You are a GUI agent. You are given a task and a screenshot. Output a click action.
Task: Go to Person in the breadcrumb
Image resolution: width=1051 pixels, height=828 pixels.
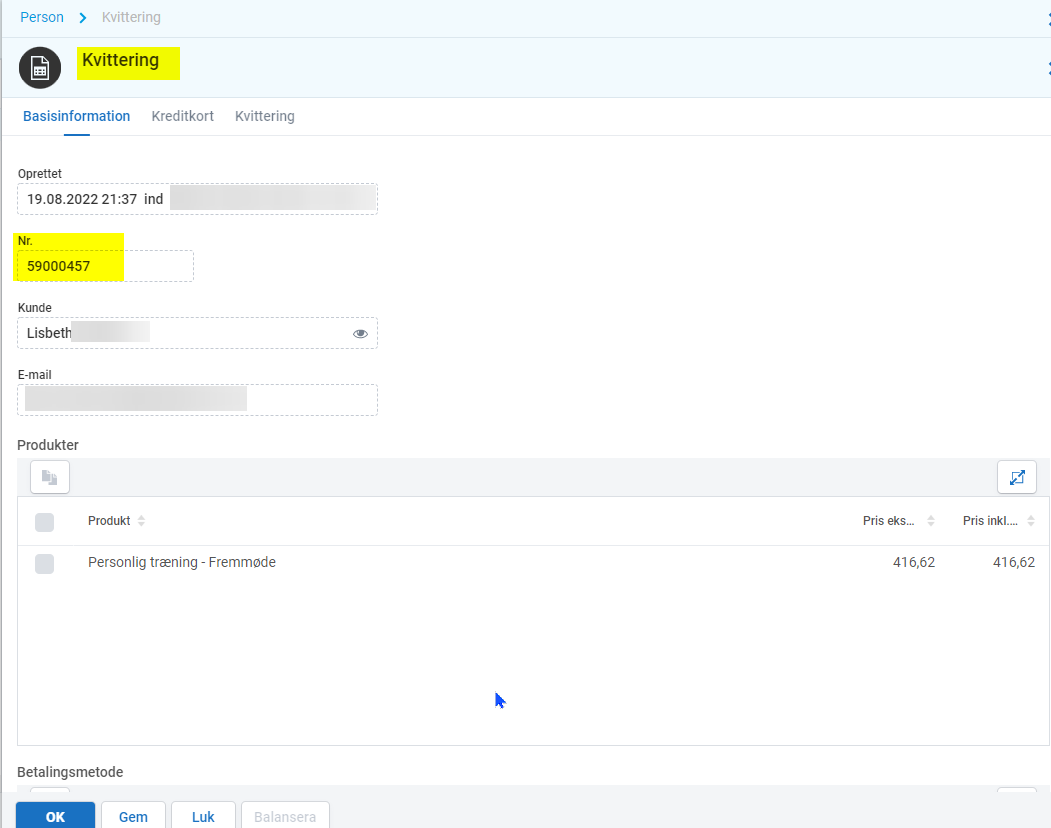coord(42,17)
